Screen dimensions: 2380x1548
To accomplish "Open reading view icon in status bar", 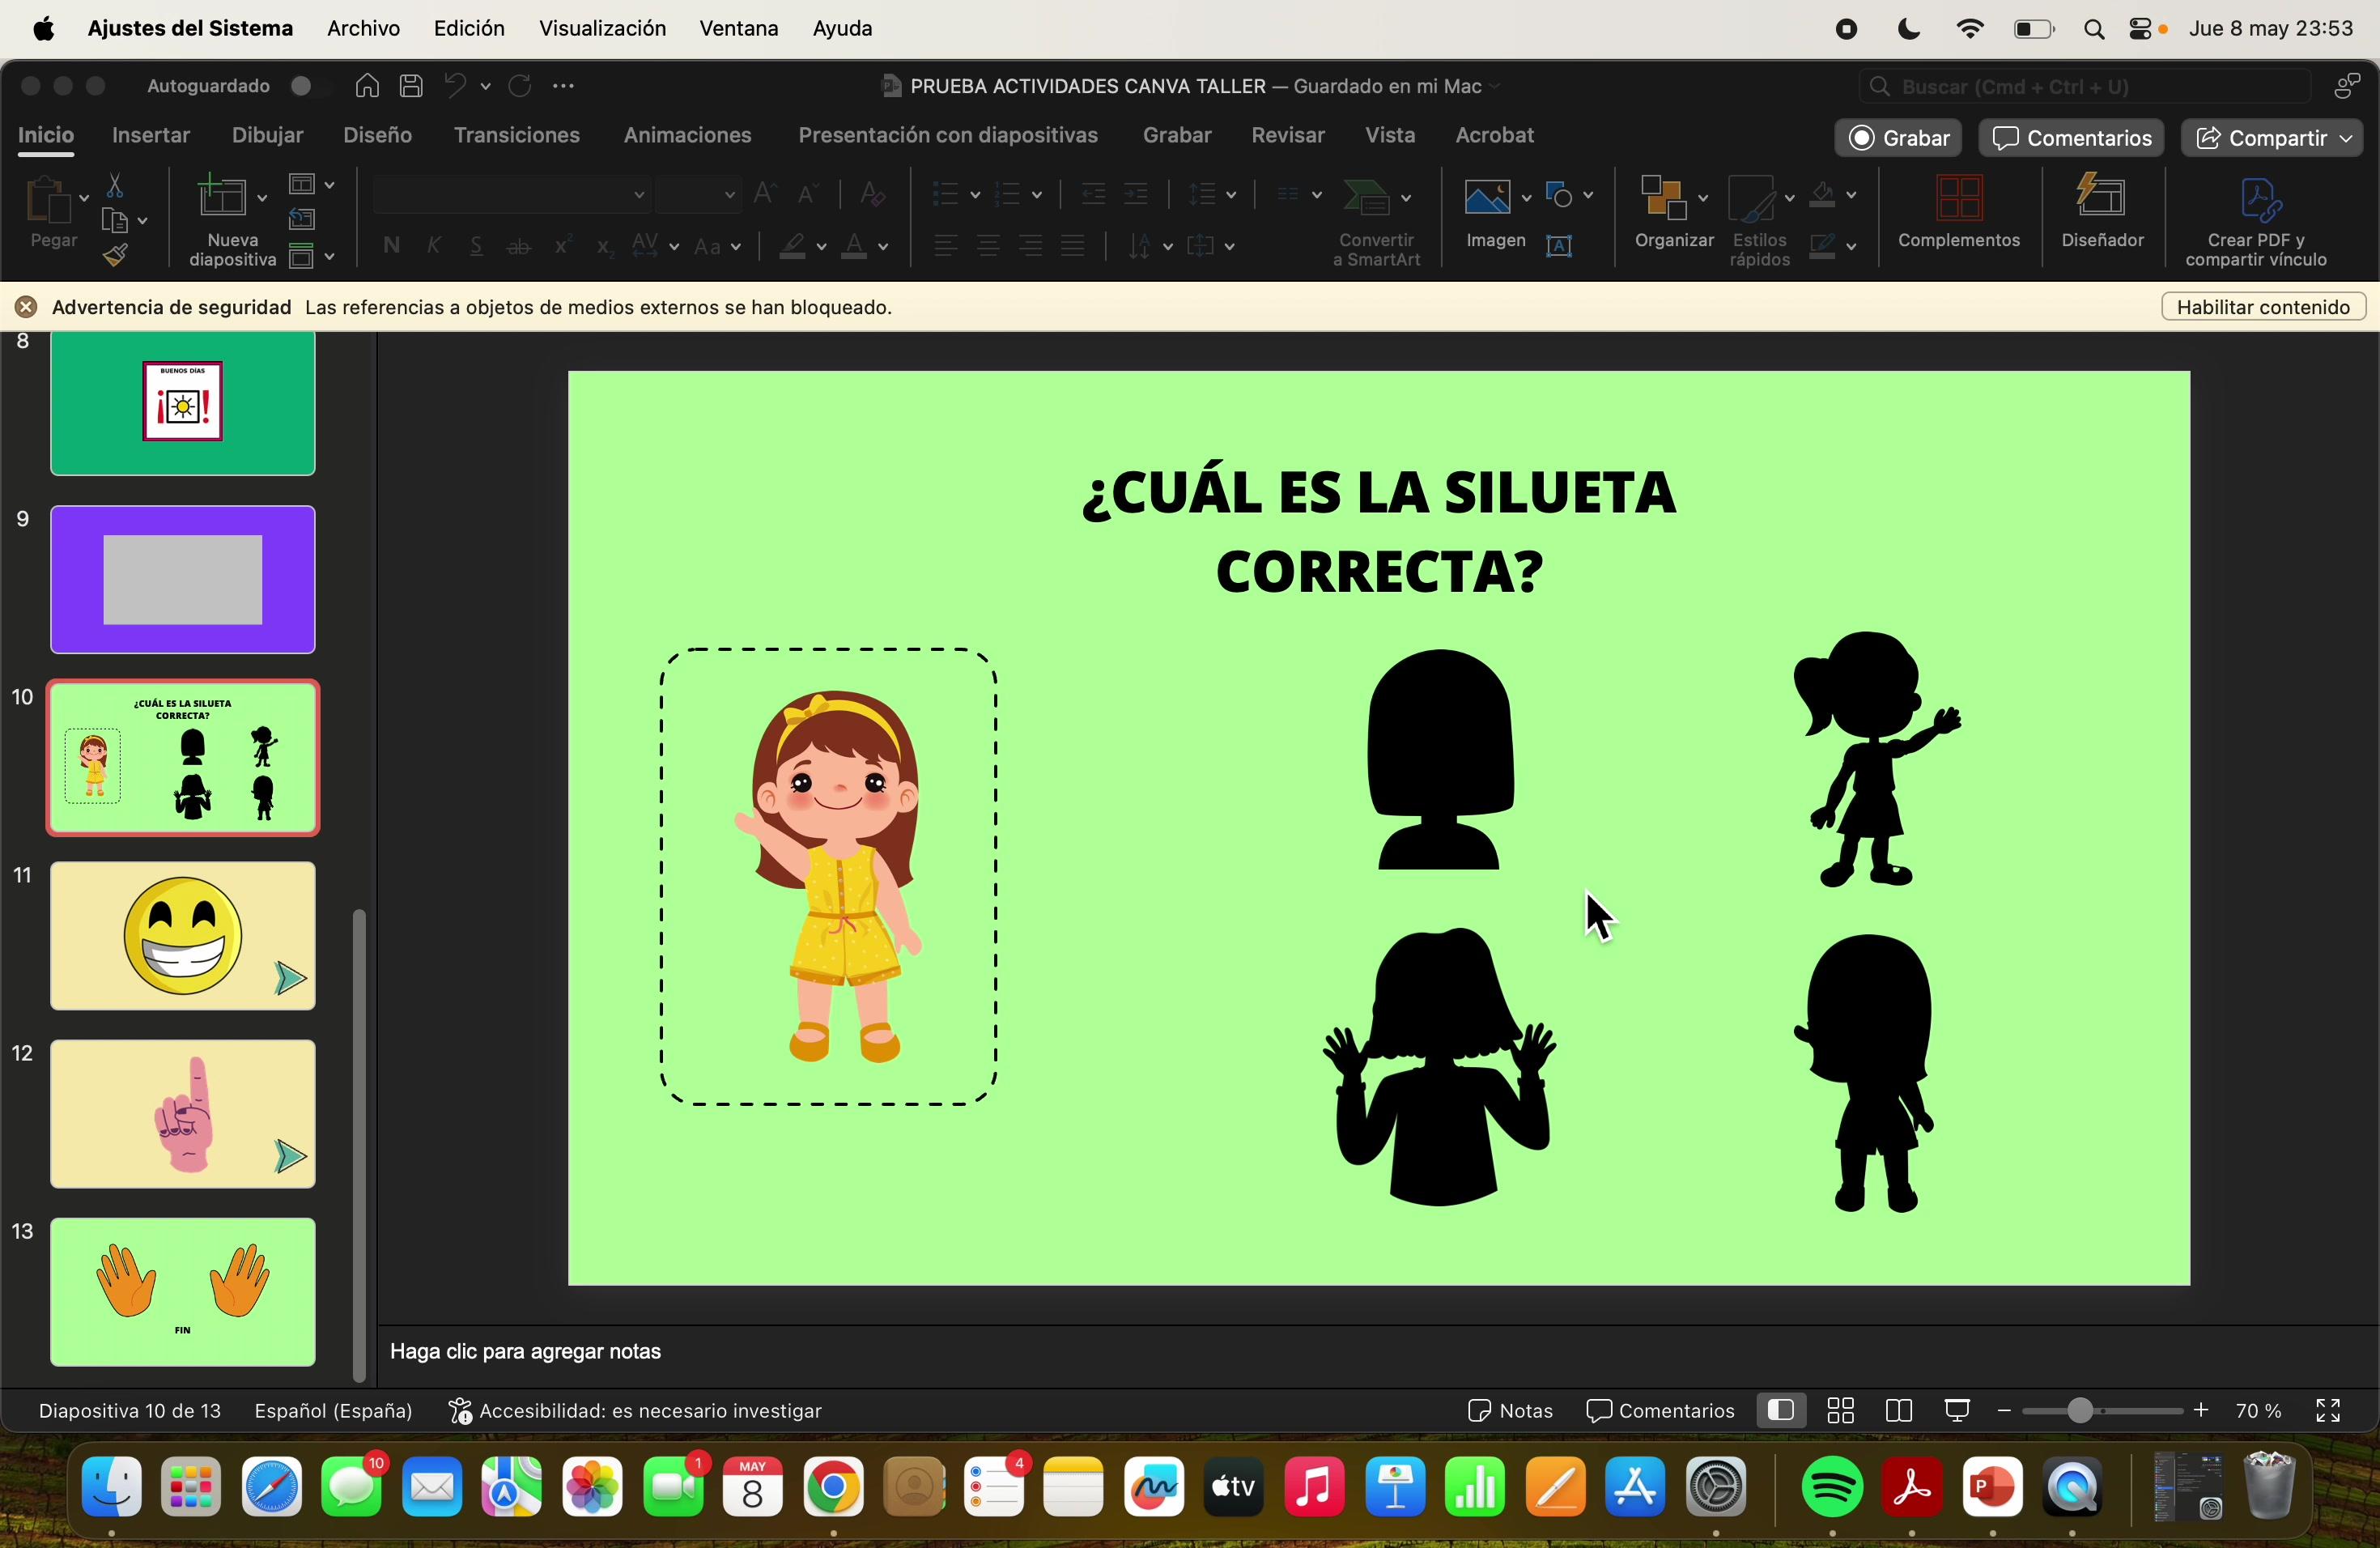I will 1898,1411.
